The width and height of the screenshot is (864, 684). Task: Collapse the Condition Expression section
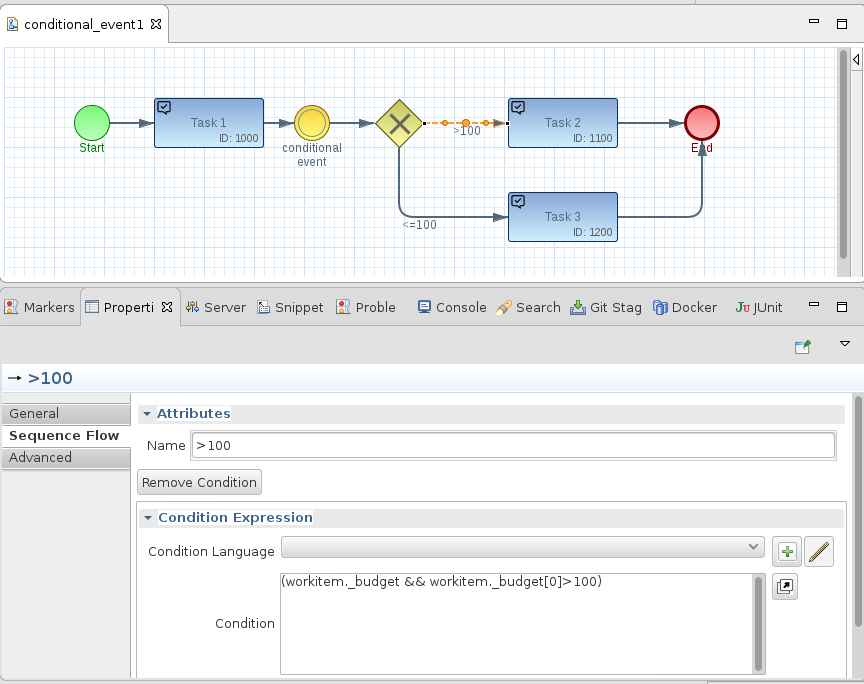pos(148,518)
